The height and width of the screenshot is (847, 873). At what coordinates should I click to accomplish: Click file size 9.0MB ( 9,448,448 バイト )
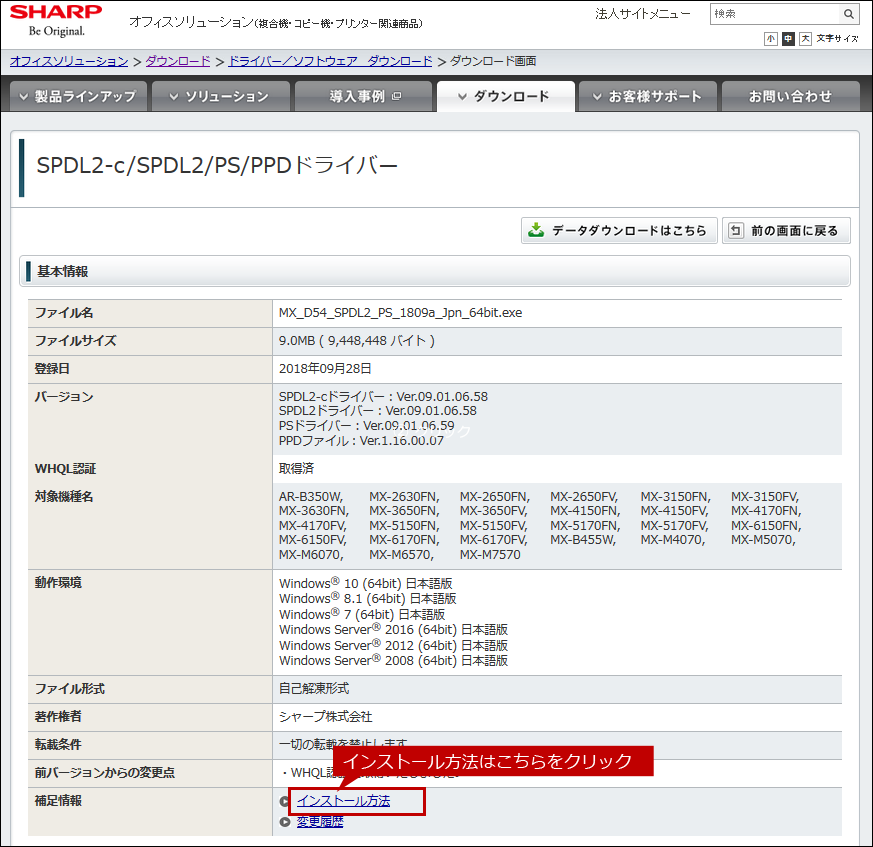(x=357, y=341)
